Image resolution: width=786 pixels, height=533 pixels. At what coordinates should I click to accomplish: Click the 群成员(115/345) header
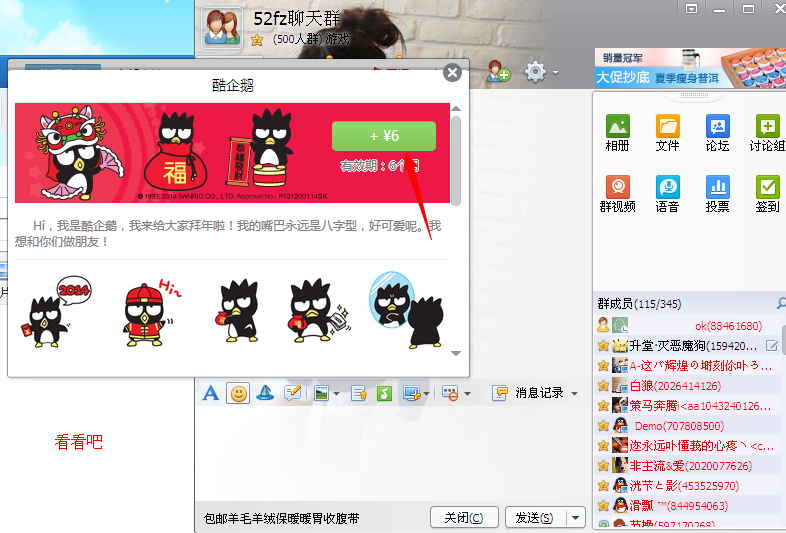[x=639, y=304]
